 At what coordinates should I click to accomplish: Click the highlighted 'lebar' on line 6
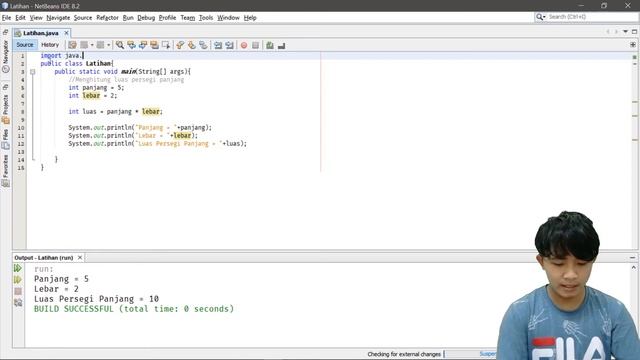[91, 96]
